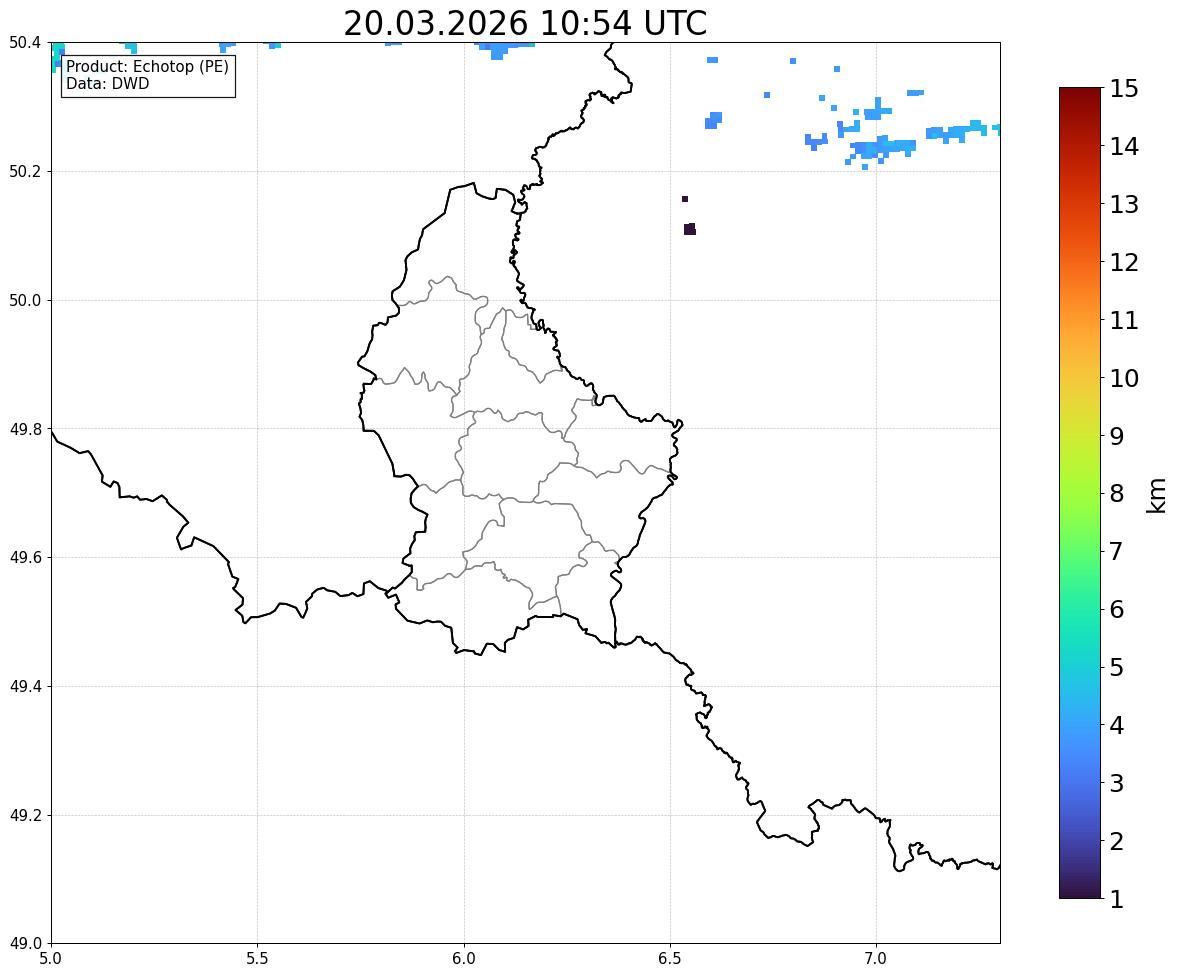Image resolution: width=1178 pixels, height=976 pixels.
Task: Click the colorbar tick label 11
Action: click(1124, 320)
